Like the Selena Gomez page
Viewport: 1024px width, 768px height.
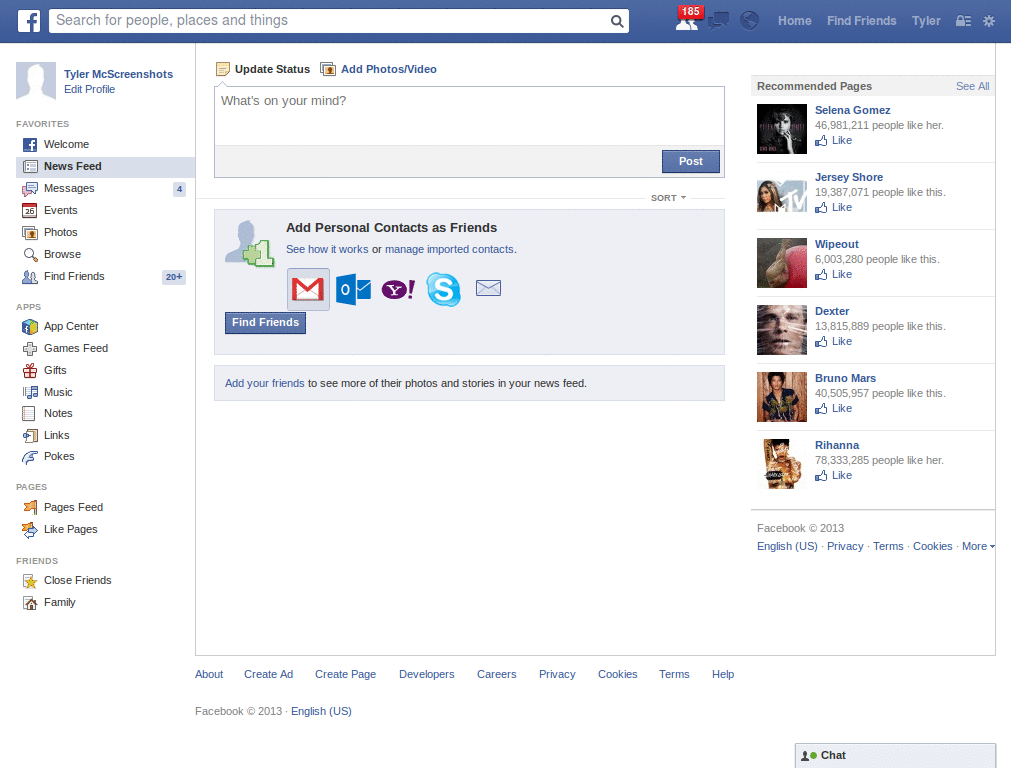point(833,140)
